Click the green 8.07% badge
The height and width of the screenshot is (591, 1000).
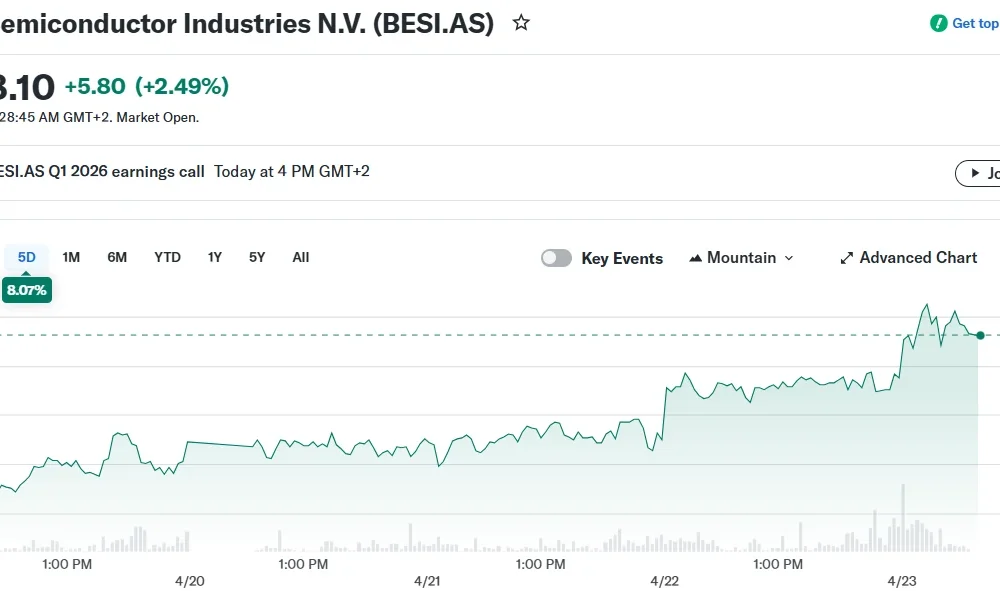click(x=27, y=289)
